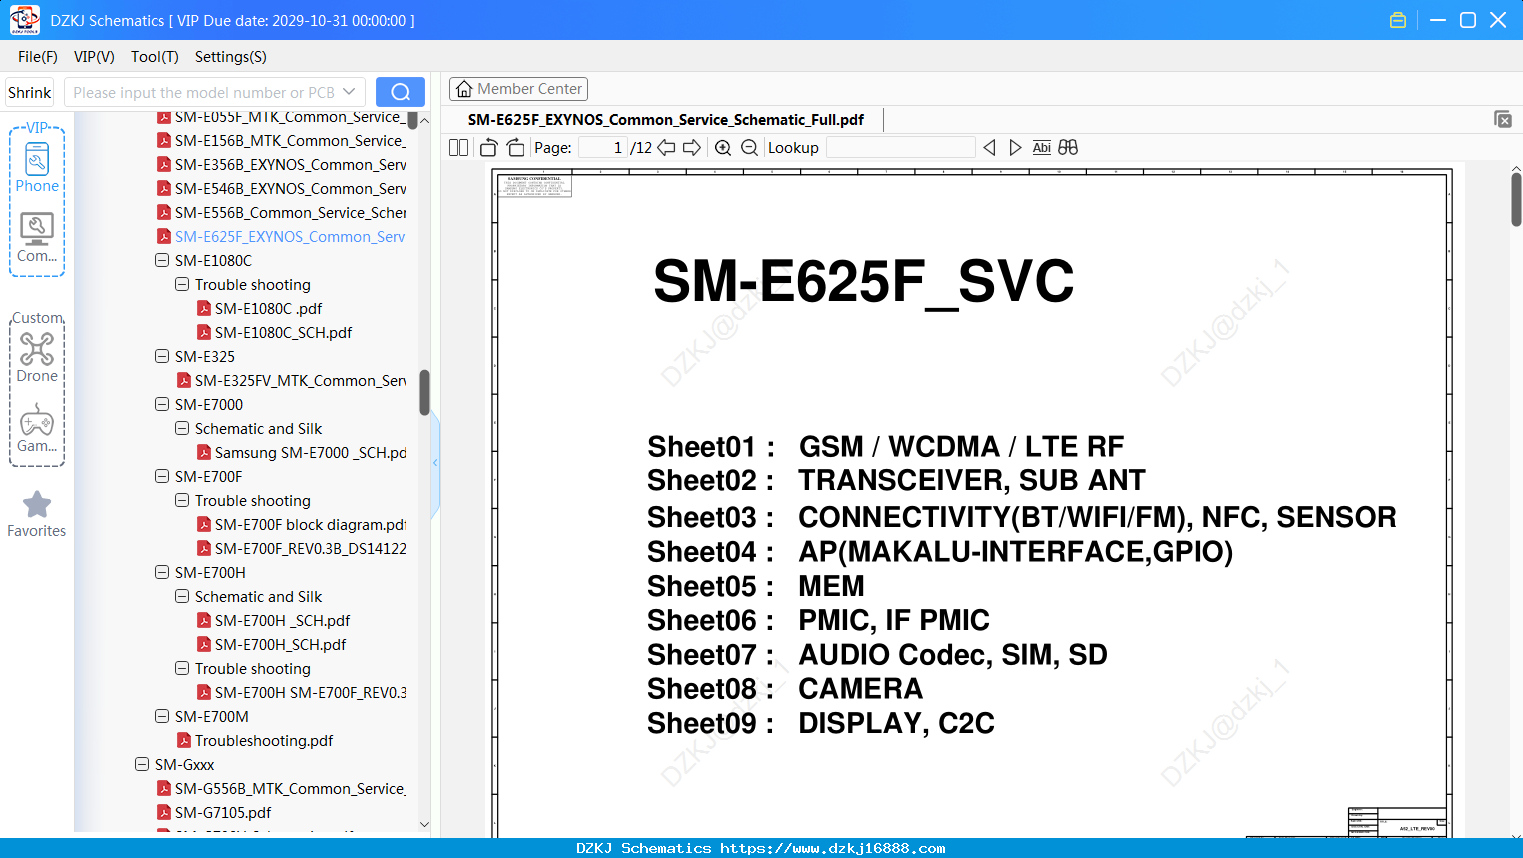This screenshot has height=858, width=1523.
Task: Collapse the SM-E7000 node
Action: point(162,405)
